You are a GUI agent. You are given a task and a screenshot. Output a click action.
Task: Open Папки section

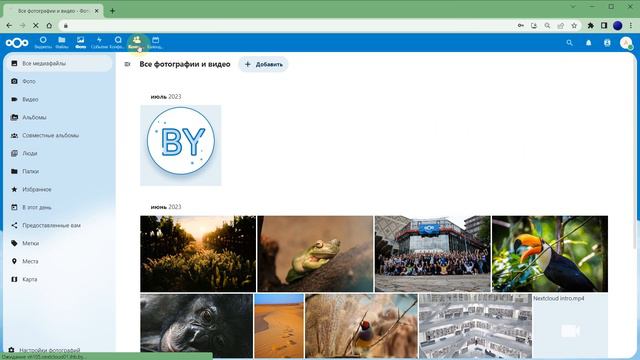pyautogui.click(x=59, y=171)
